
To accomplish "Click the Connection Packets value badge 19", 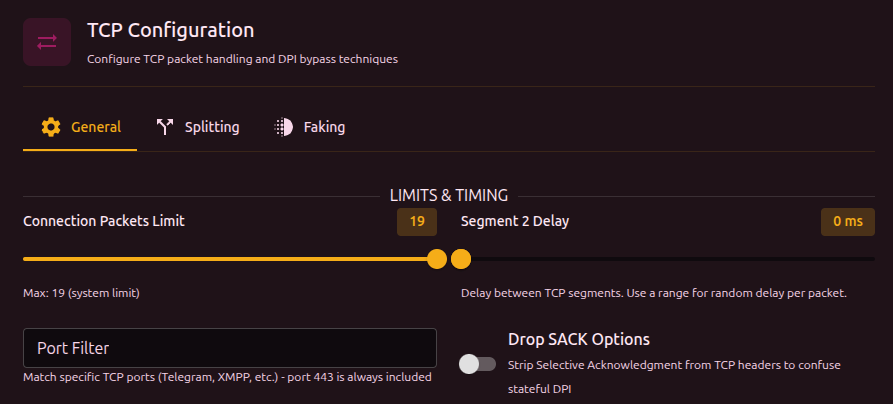I will tap(417, 221).
